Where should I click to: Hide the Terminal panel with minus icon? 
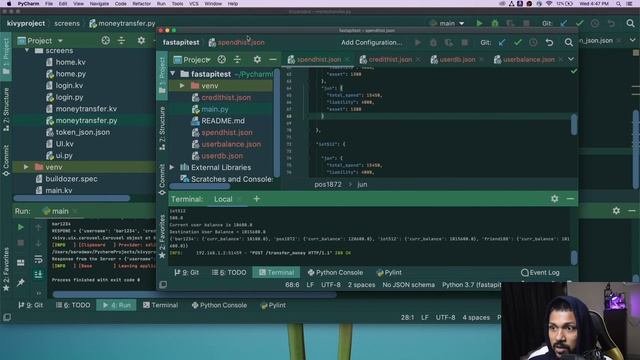[570, 199]
